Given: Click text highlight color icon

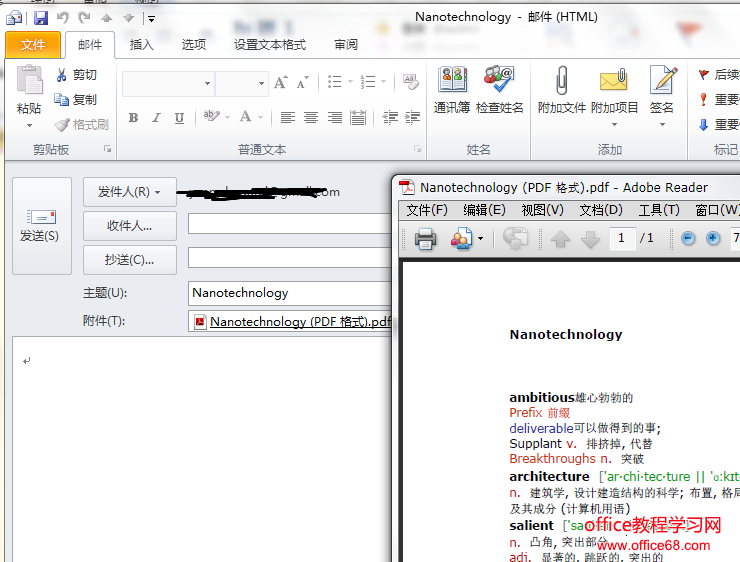Looking at the screenshot, I should [x=211, y=116].
